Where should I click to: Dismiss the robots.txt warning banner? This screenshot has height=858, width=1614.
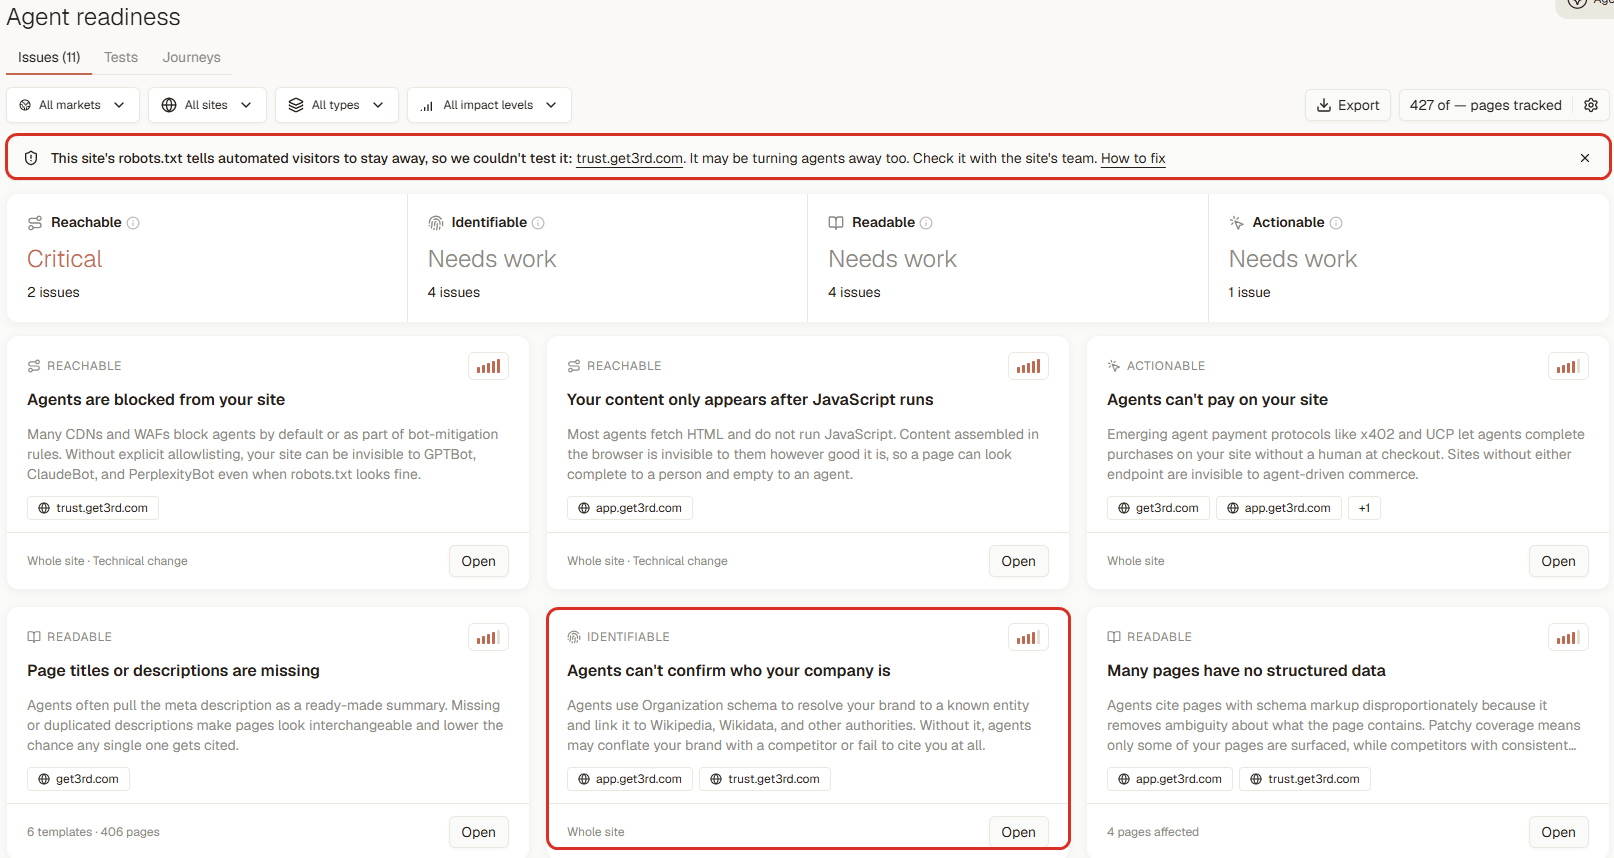1585,158
